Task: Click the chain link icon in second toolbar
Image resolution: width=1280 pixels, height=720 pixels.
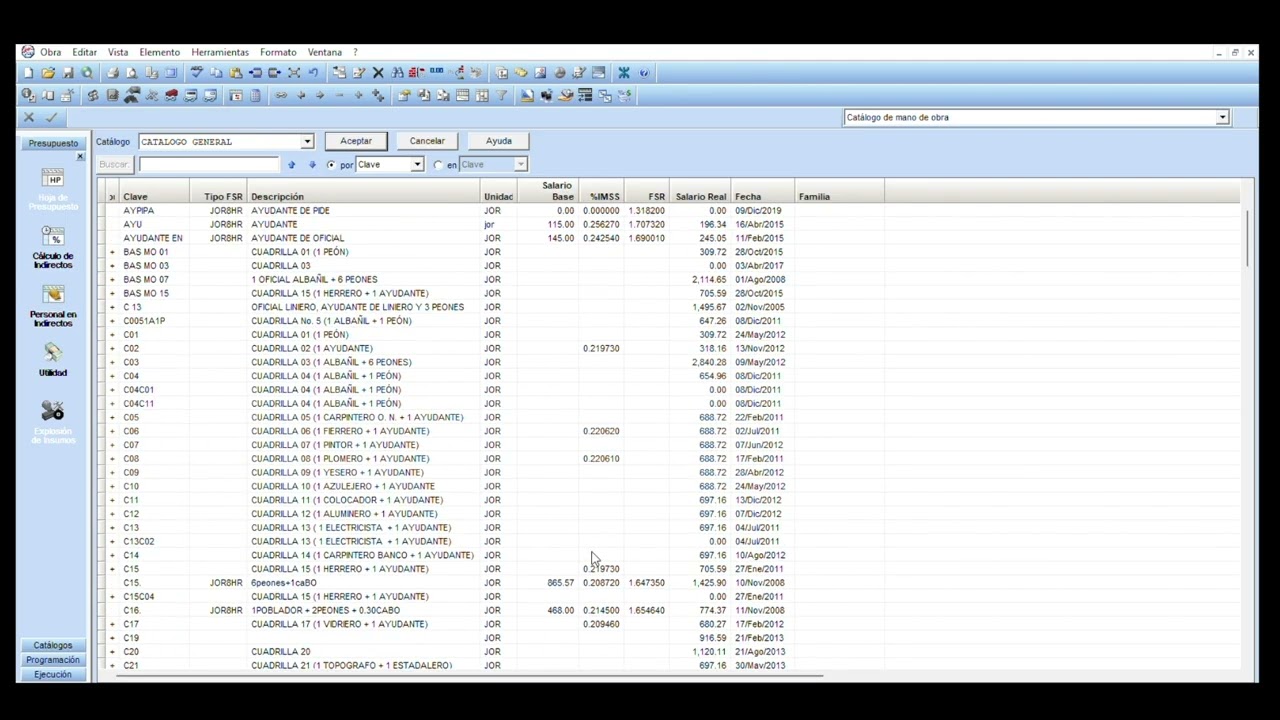Action: coord(281,96)
